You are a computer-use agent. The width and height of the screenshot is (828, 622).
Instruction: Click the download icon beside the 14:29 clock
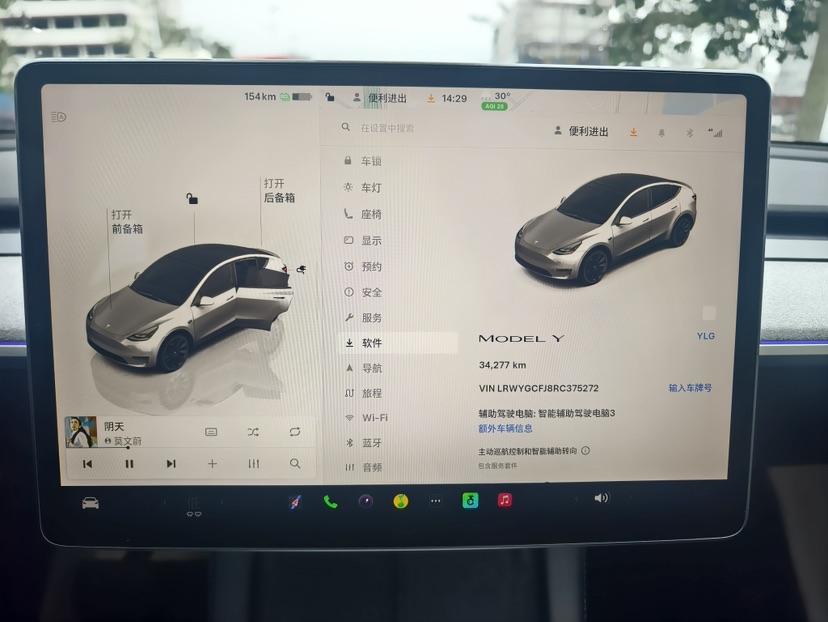tap(431, 98)
